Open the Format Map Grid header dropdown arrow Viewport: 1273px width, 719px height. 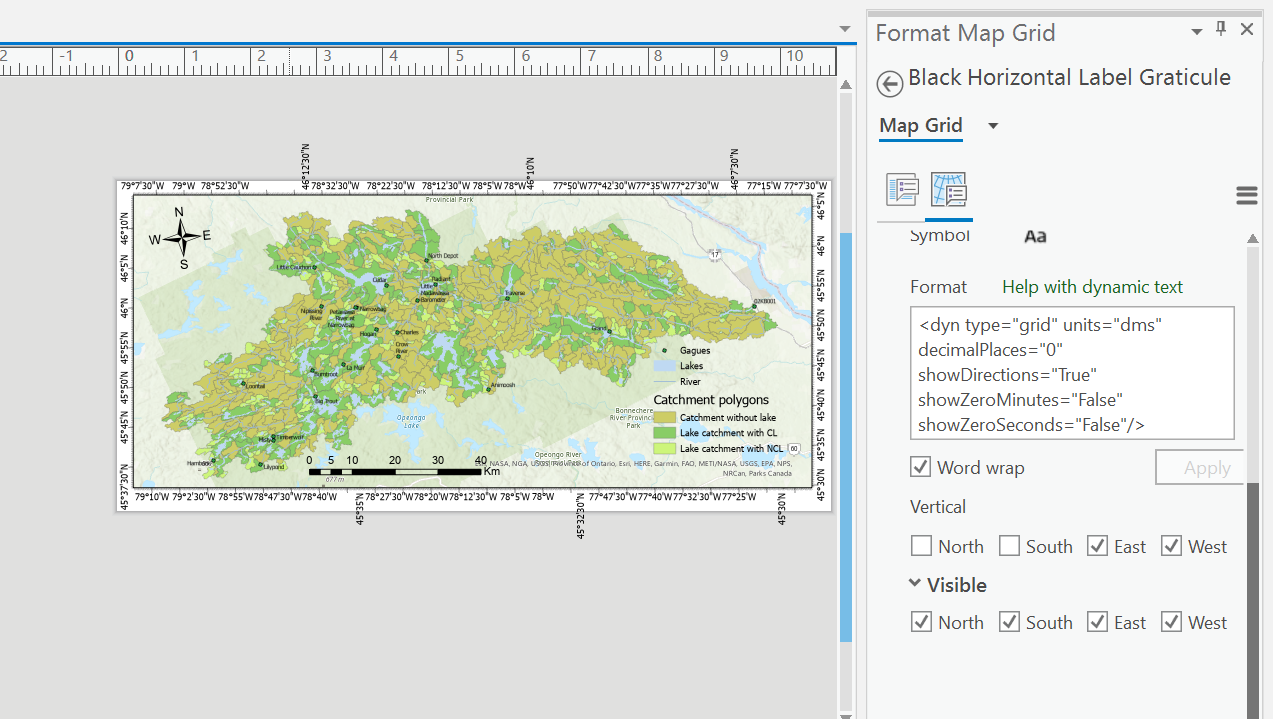(1196, 32)
